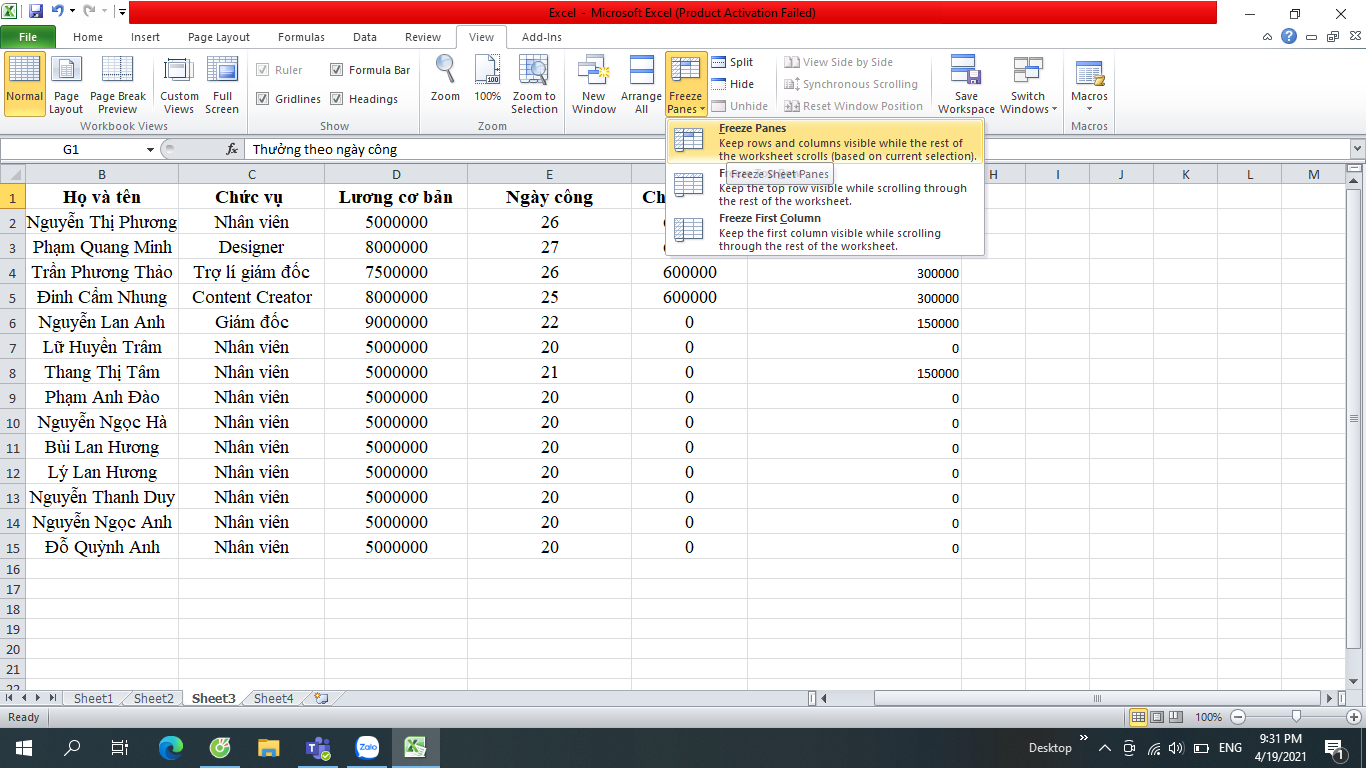Go to the last sheet navigation arrow
Screen dimensions: 1366x768
pos(52,698)
